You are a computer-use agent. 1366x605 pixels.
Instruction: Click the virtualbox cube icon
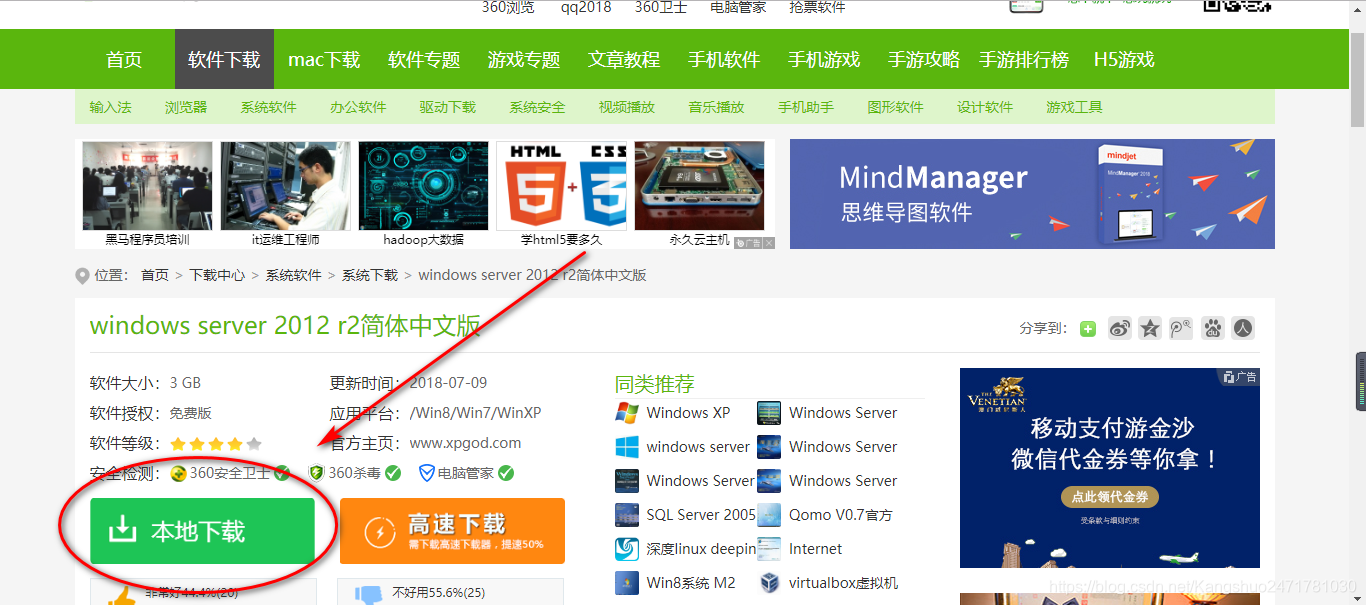(769, 583)
